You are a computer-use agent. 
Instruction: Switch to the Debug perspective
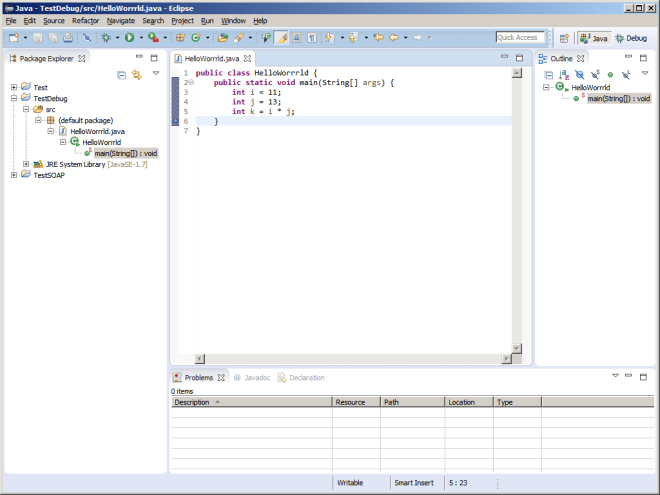pos(630,38)
